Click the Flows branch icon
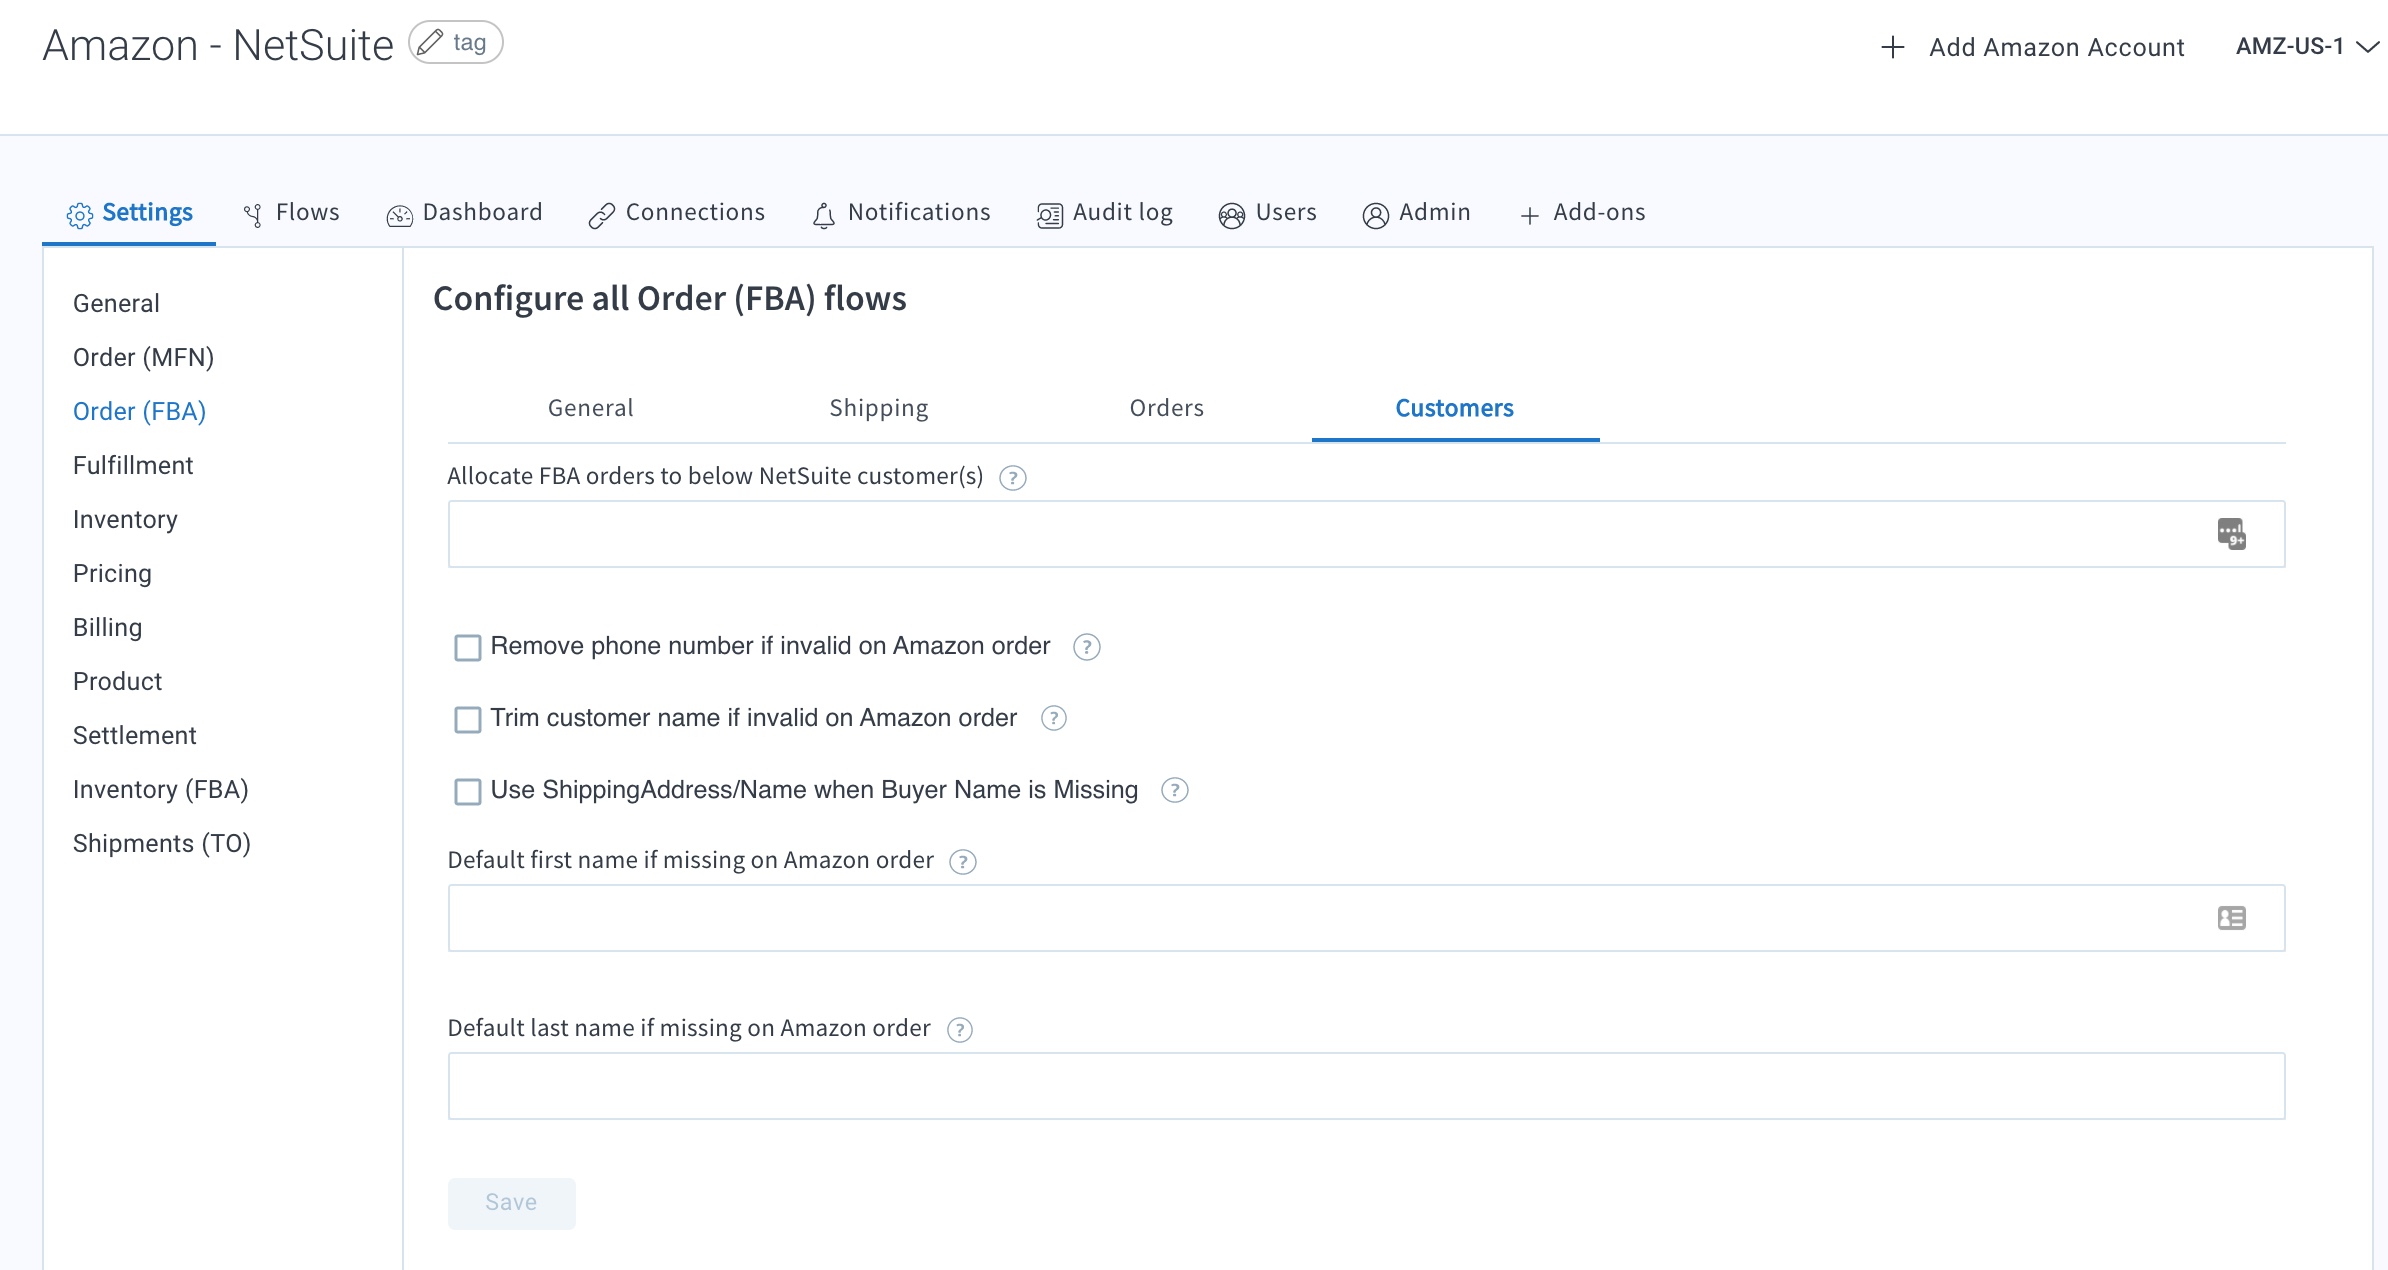Image resolution: width=2388 pixels, height=1270 pixels. pyautogui.click(x=253, y=214)
